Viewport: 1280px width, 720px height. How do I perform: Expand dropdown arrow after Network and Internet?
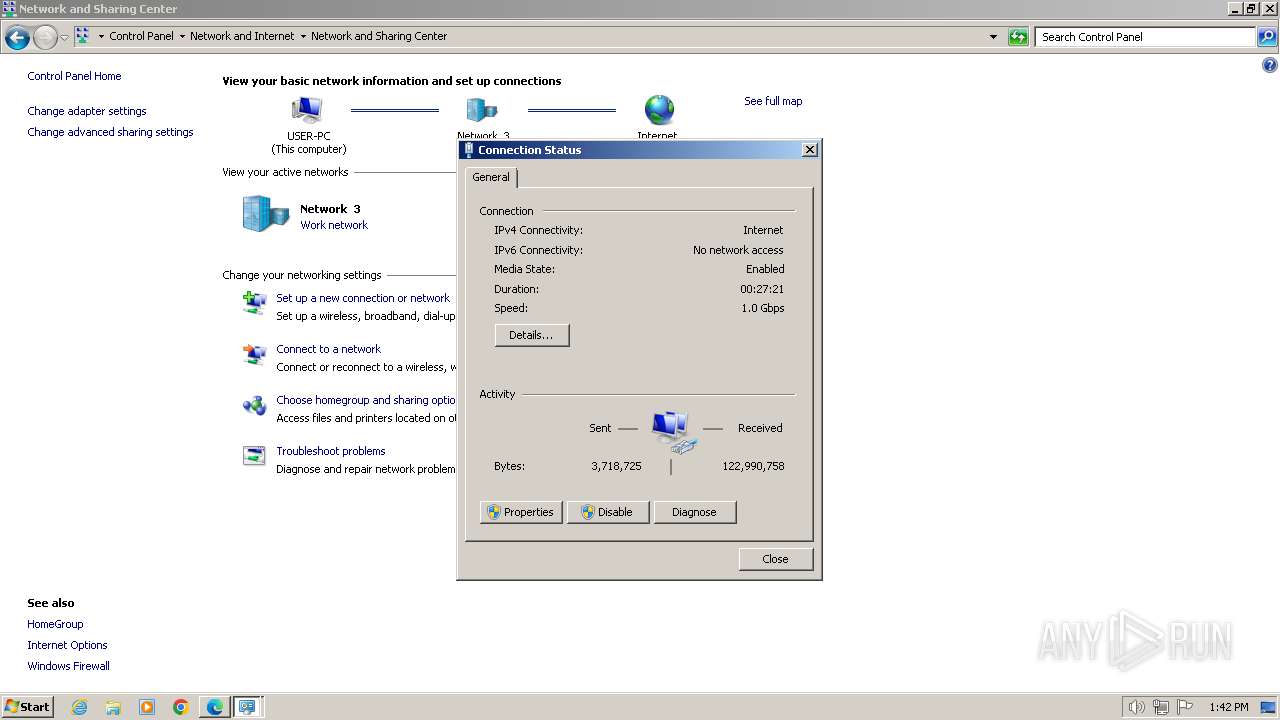[303, 37]
